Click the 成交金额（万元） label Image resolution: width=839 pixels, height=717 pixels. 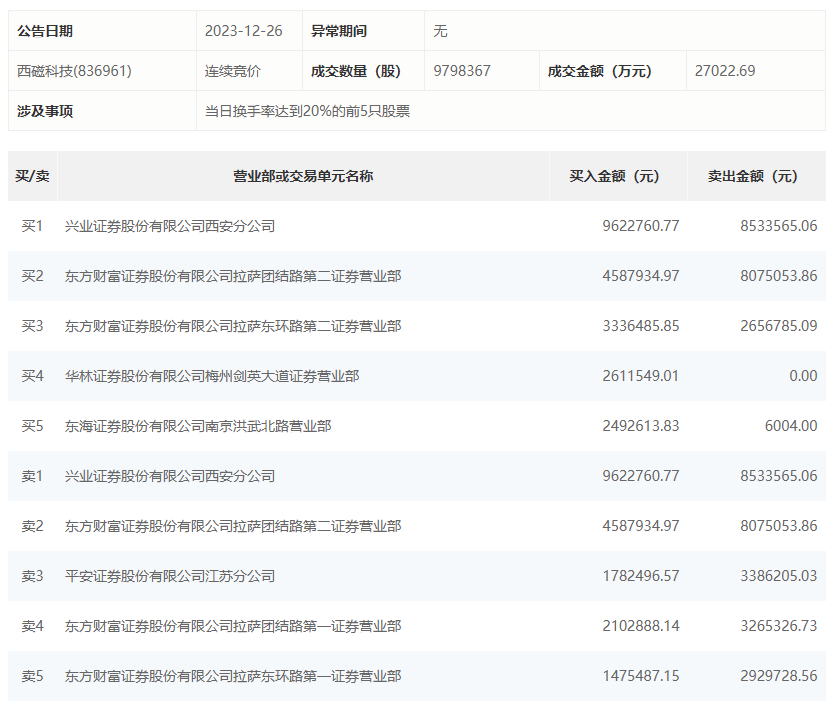[x=600, y=71]
